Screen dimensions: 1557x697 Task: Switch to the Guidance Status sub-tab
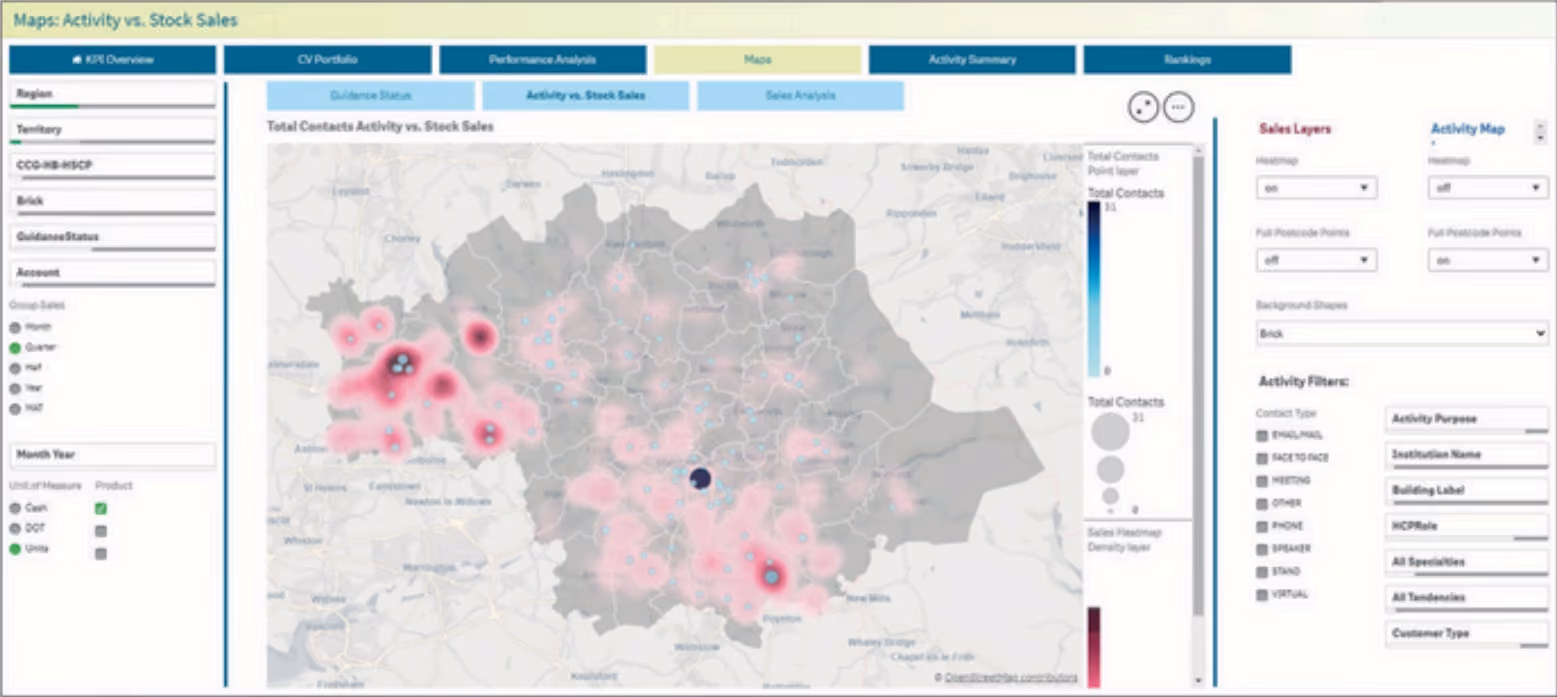point(371,96)
